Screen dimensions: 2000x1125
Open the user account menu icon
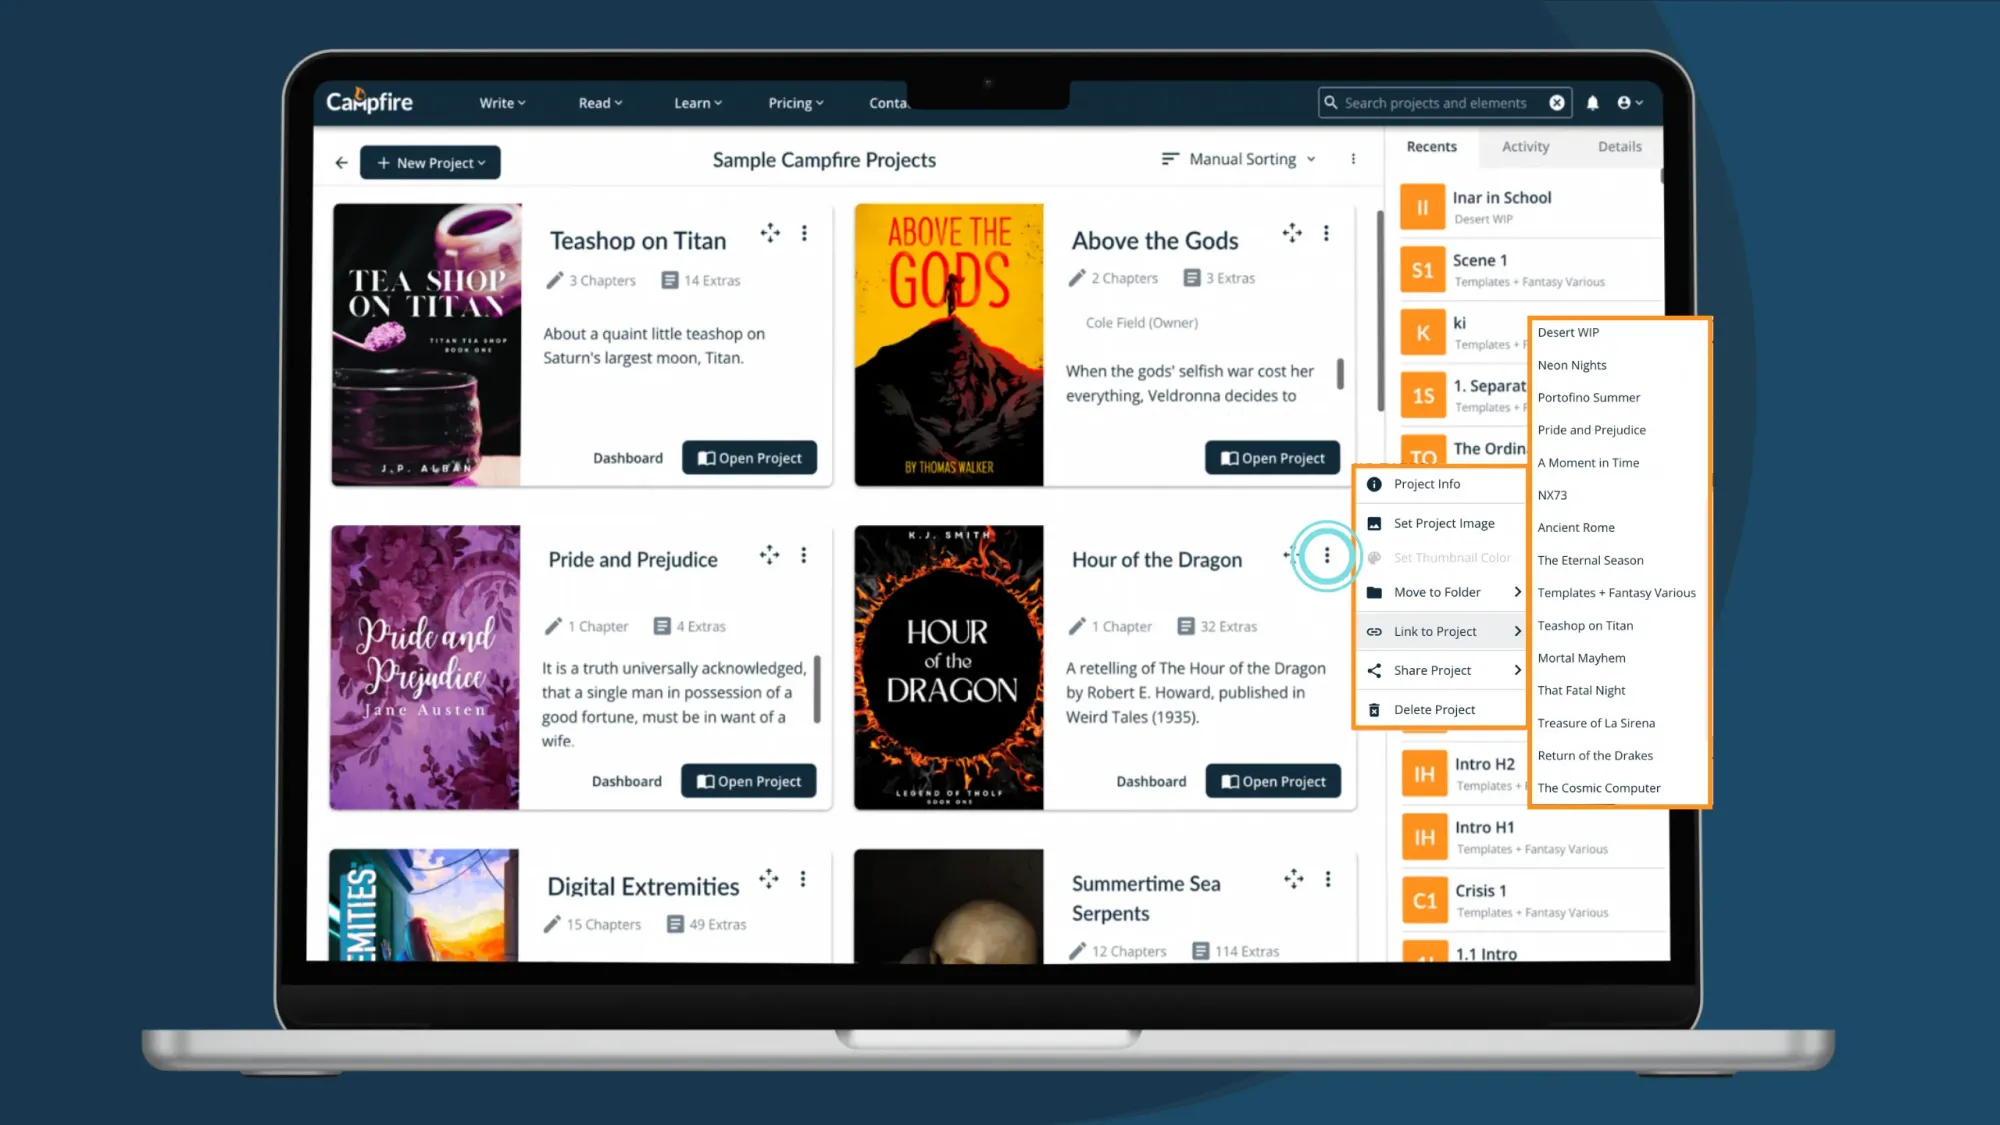click(x=1629, y=103)
